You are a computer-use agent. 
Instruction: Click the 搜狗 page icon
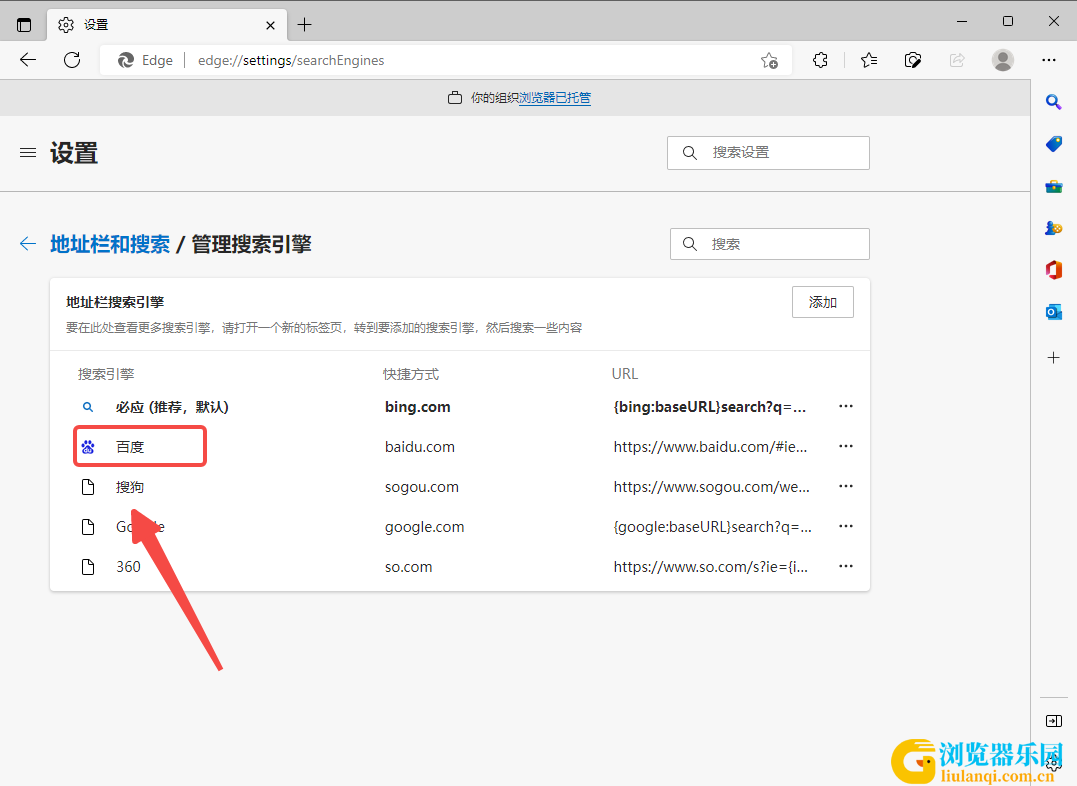[x=88, y=487]
